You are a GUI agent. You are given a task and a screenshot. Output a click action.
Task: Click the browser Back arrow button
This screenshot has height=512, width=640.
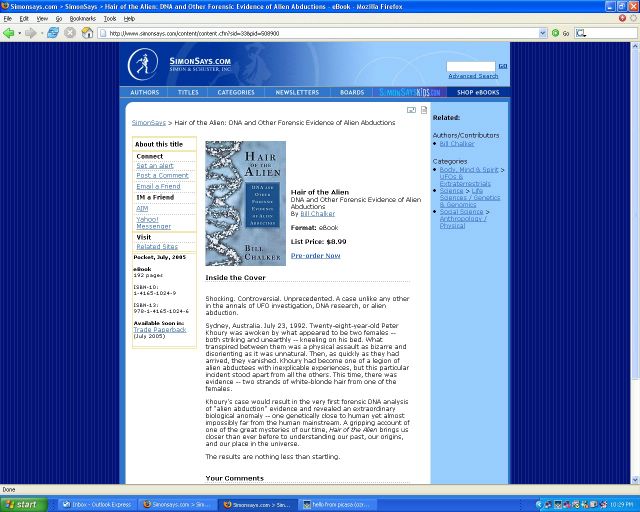(9, 33)
